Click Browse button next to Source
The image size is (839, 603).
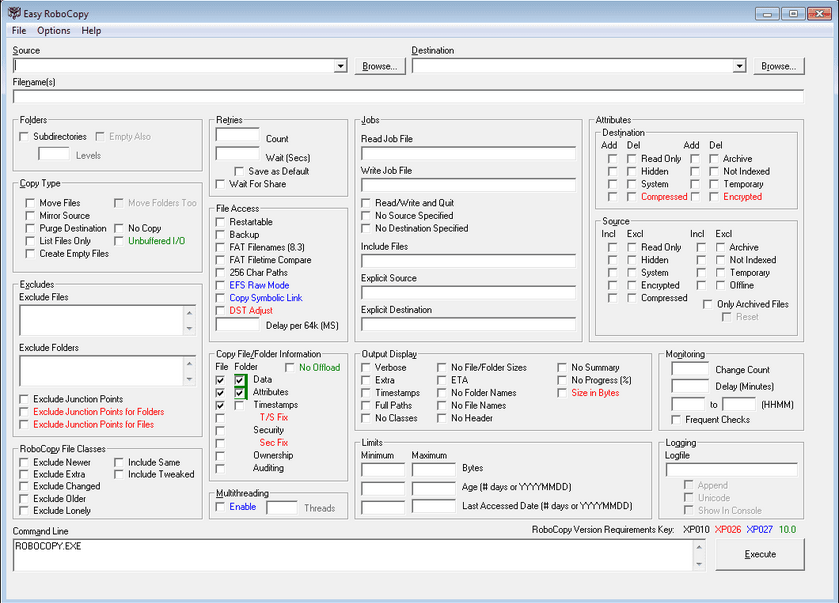tap(380, 66)
